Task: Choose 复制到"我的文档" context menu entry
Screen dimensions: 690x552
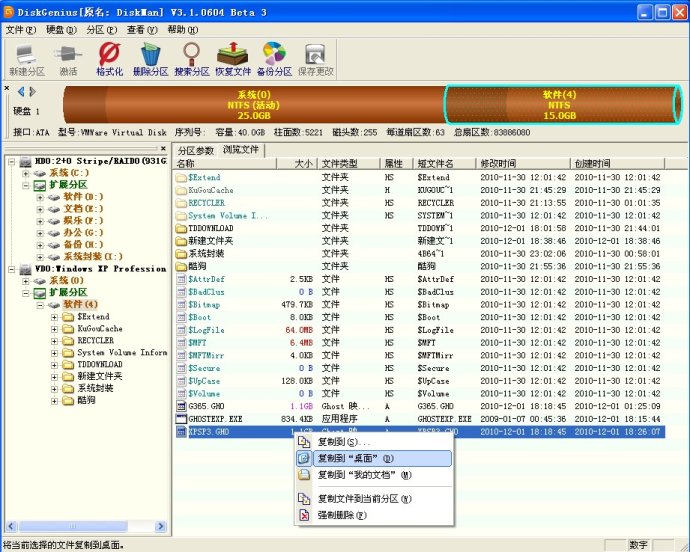Action: pos(374,475)
